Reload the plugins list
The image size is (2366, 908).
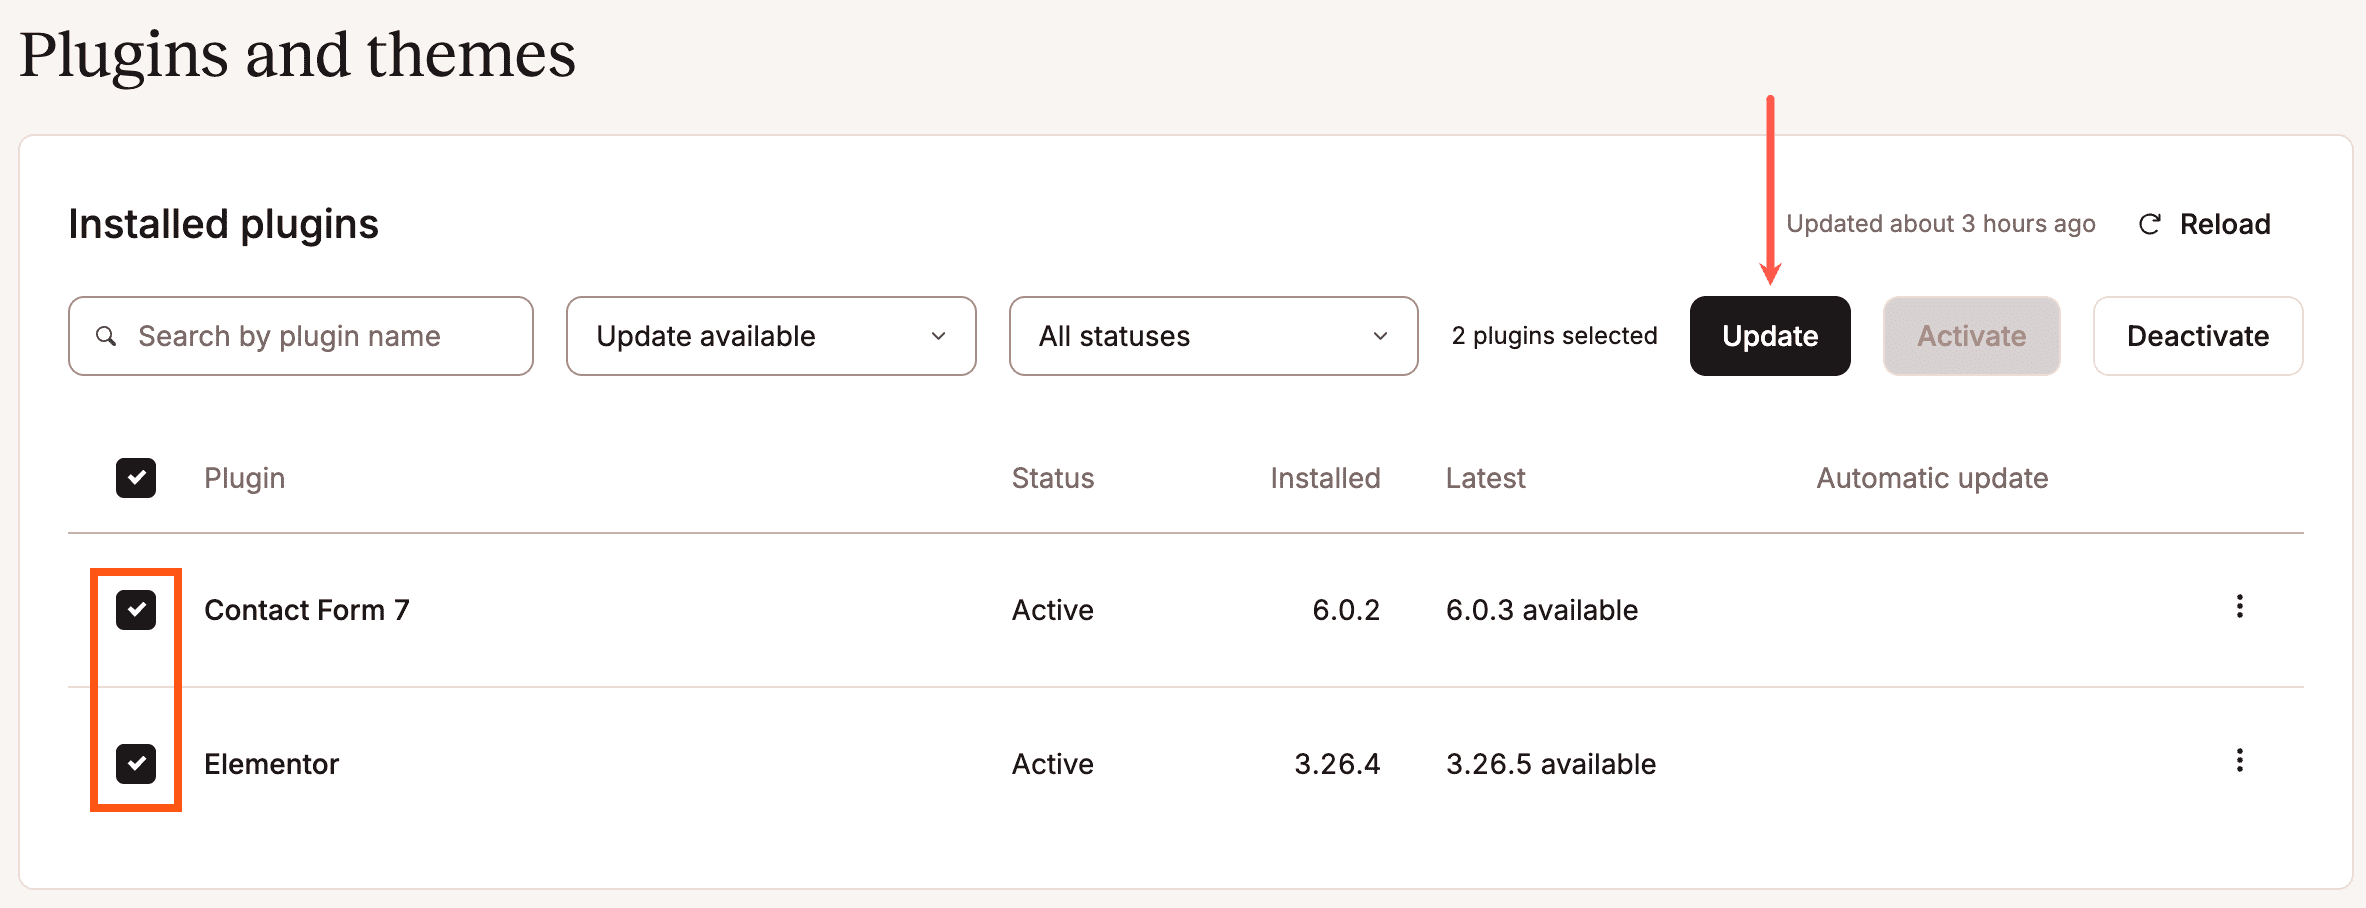pyautogui.click(x=2205, y=224)
